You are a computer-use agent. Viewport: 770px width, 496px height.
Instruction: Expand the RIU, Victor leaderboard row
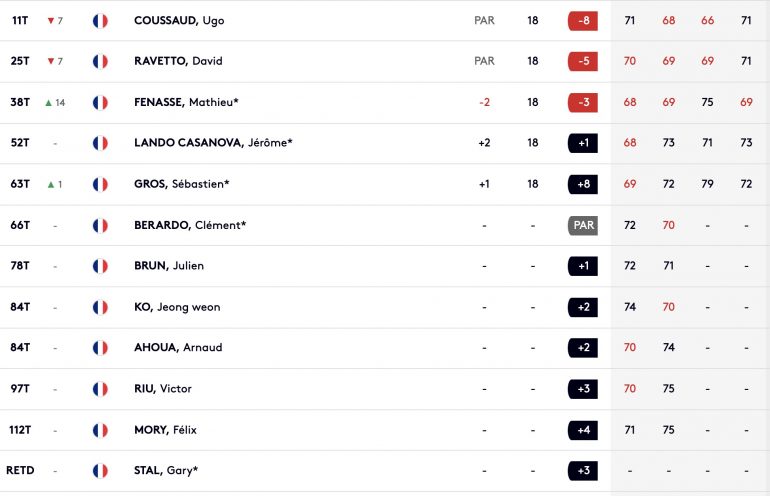tap(385, 389)
